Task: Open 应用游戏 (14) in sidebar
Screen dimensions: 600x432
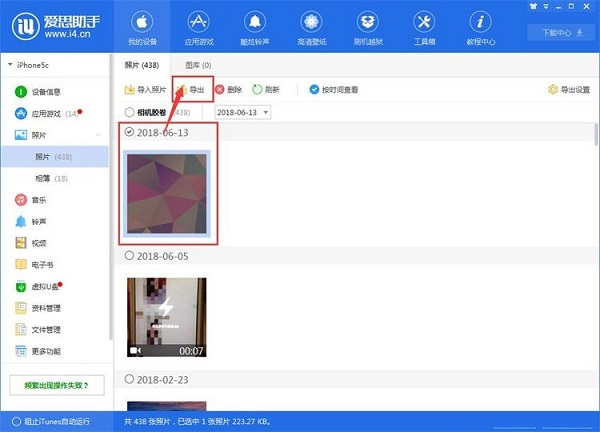Action: (x=48, y=113)
